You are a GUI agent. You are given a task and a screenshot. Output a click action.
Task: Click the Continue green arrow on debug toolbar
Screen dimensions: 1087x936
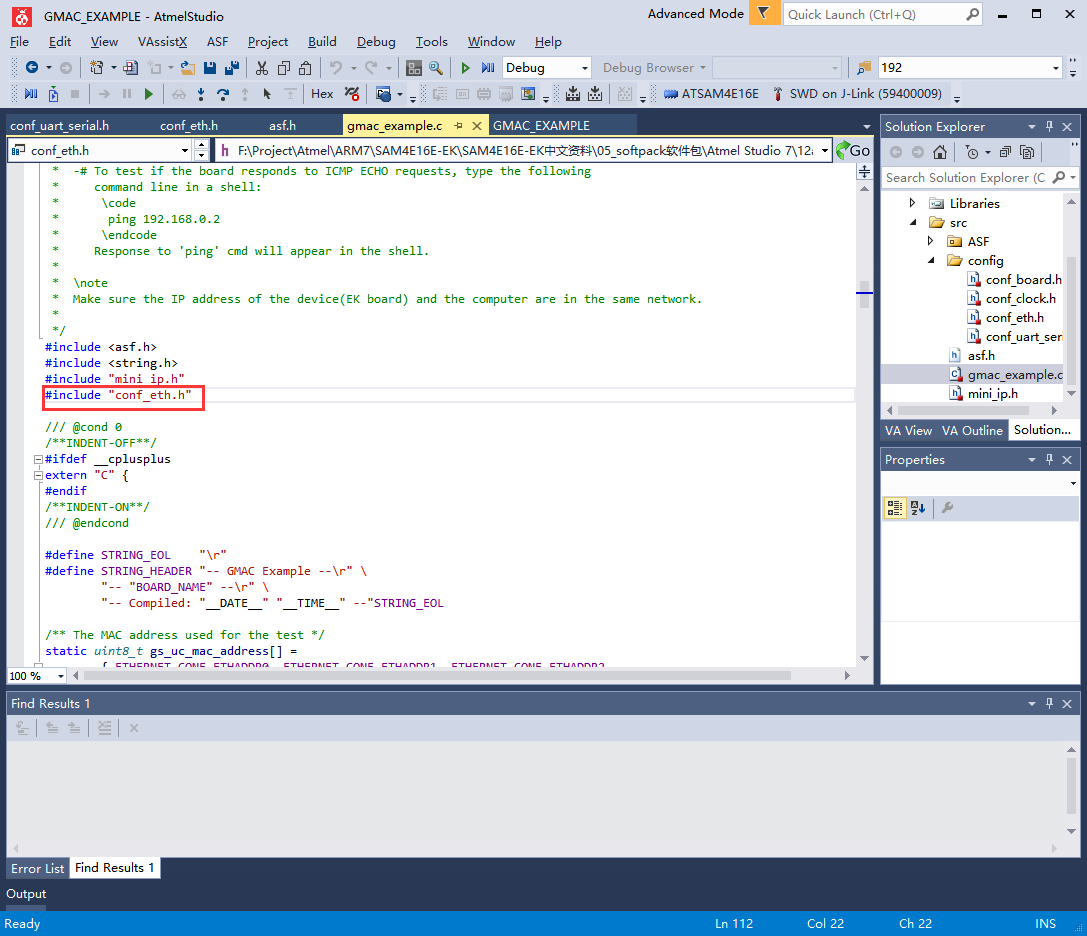(x=148, y=94)
